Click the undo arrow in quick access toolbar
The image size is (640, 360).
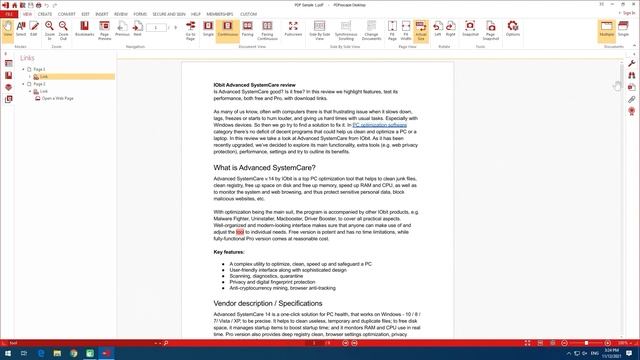[47, 5]
